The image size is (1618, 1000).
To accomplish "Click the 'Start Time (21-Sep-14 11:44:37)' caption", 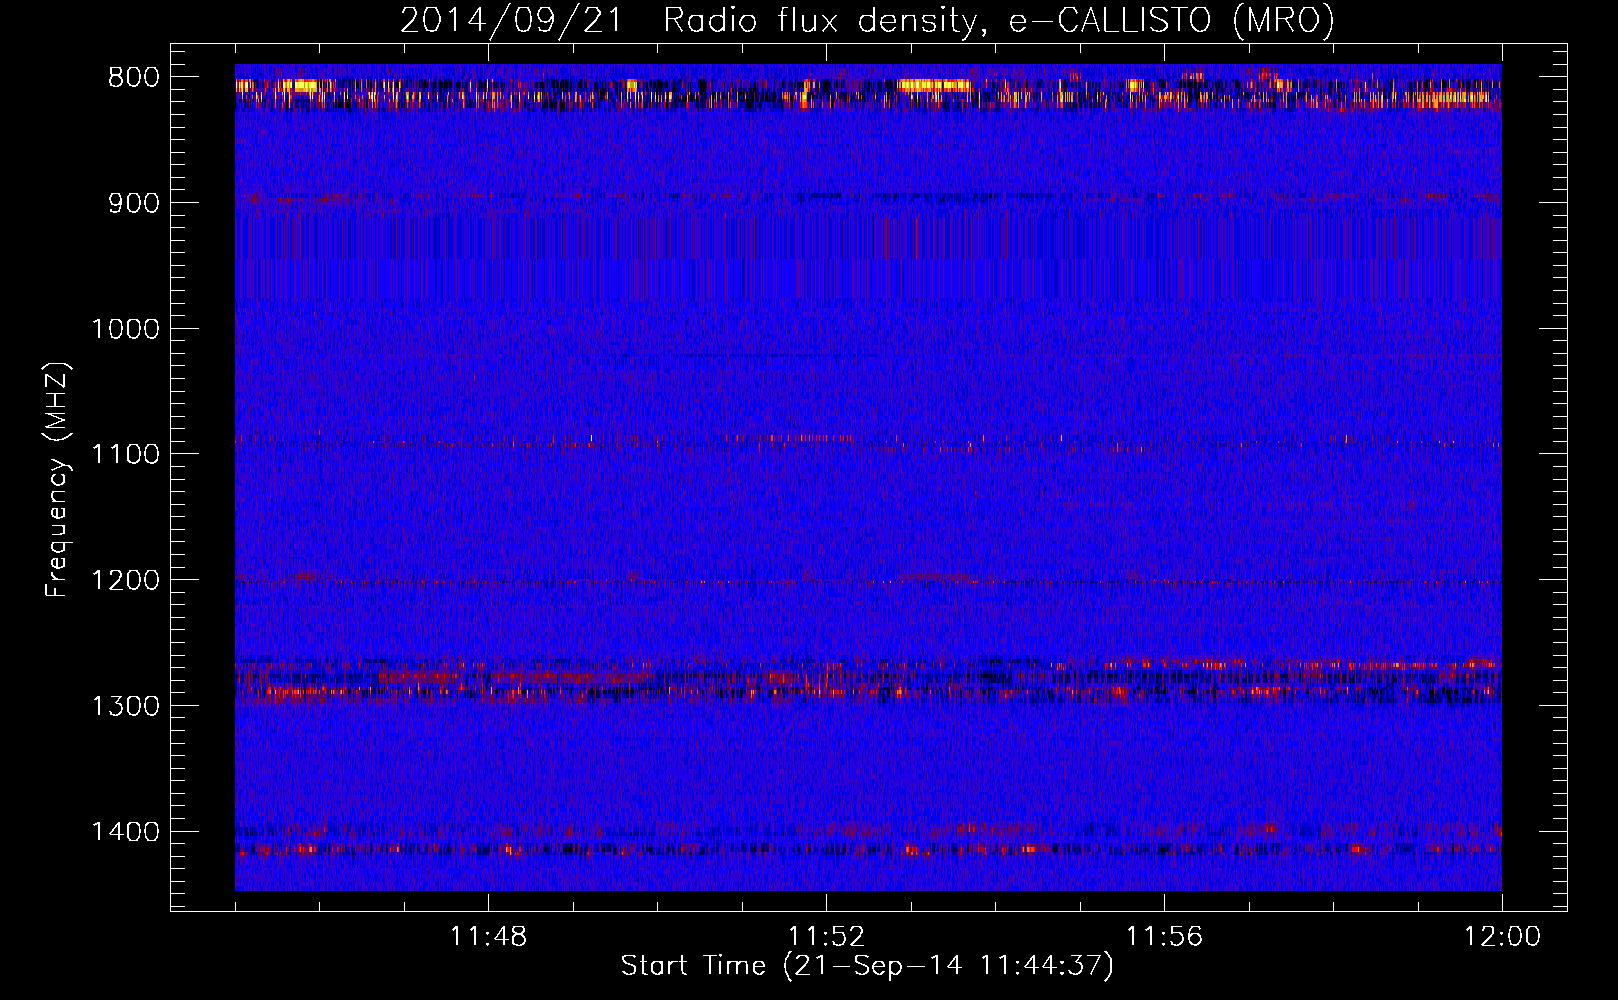I will point(867,966).
